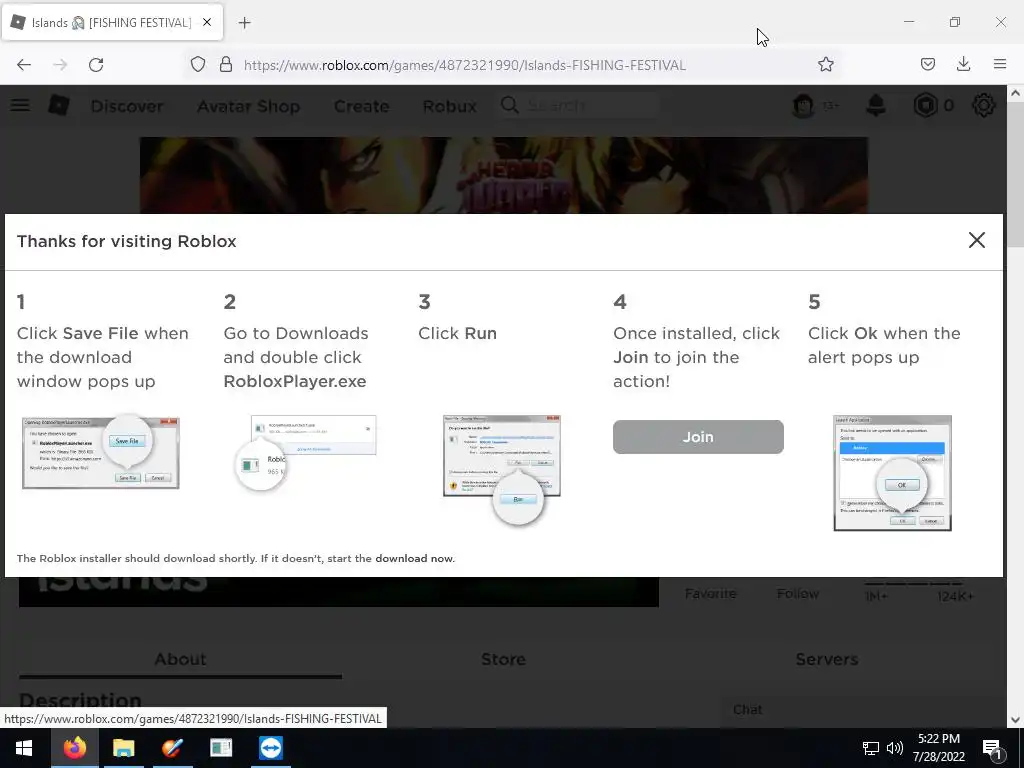
Task: Click the Roblox logo home icon
Action: [x=59, y=105]
